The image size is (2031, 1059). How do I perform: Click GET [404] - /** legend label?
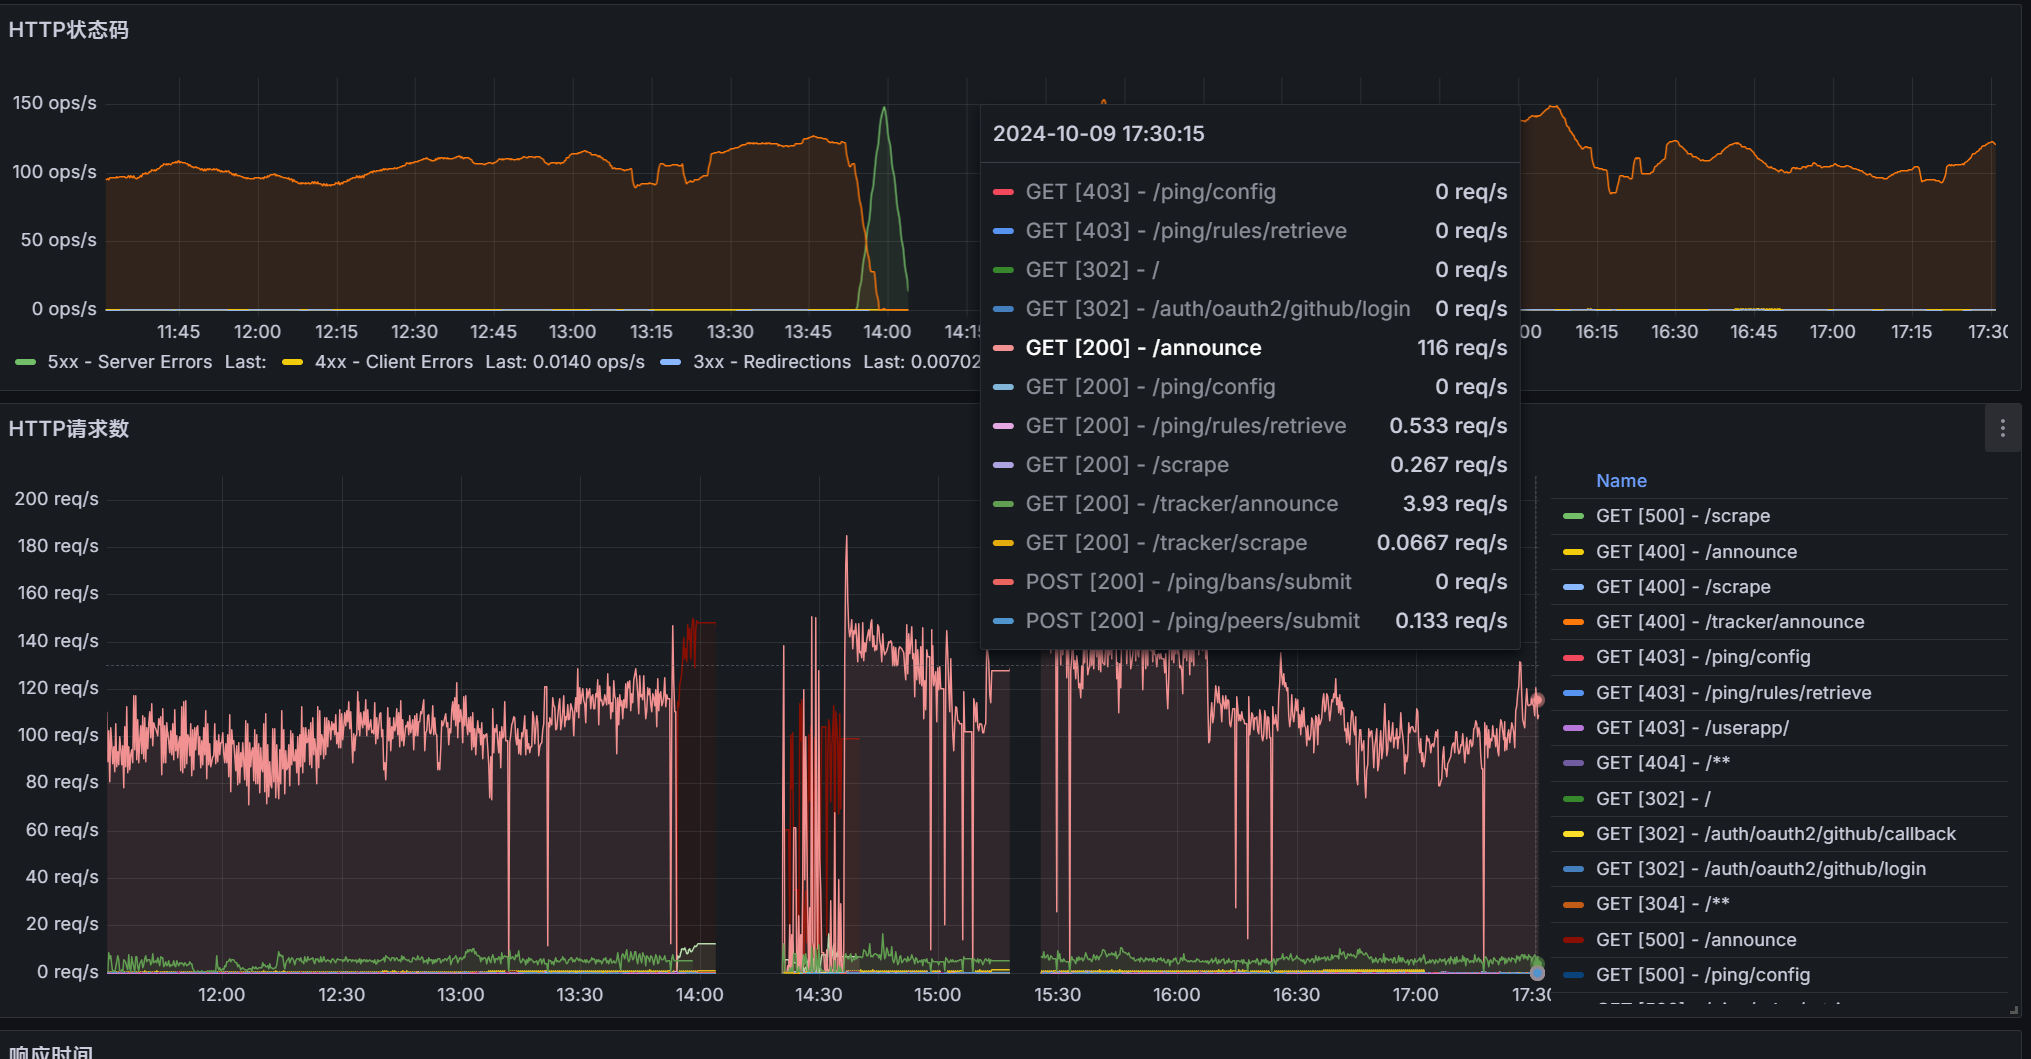(x=1662, y=763)
